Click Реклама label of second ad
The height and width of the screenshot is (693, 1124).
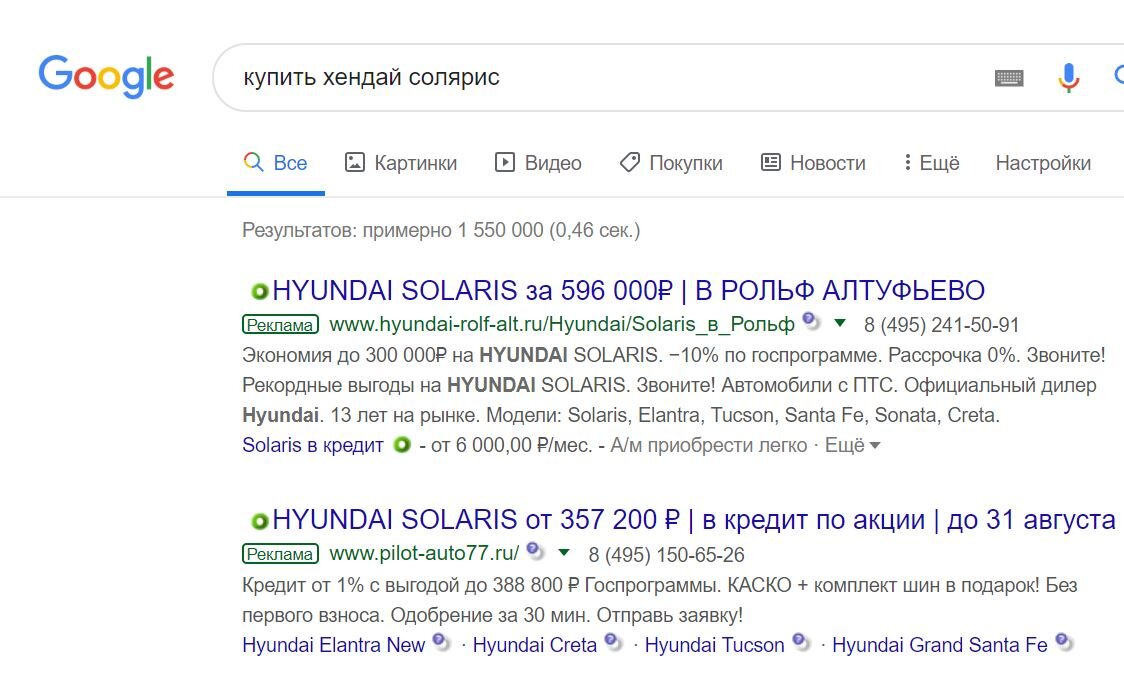[280, 554]
